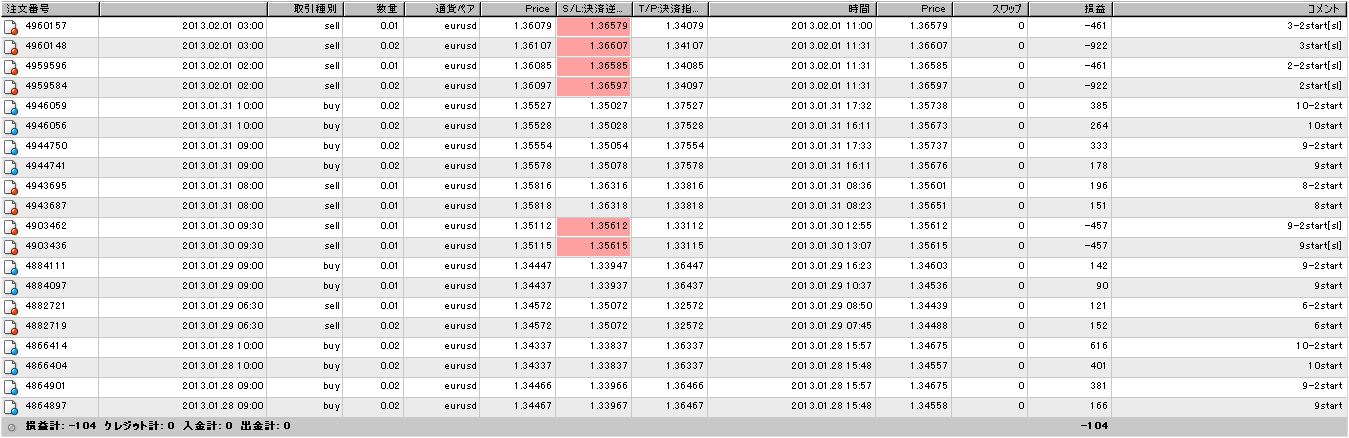Screen dimensions: 1349x438
Task: Select the buy order icon for 4946059
Action: (x=11, y=106)
